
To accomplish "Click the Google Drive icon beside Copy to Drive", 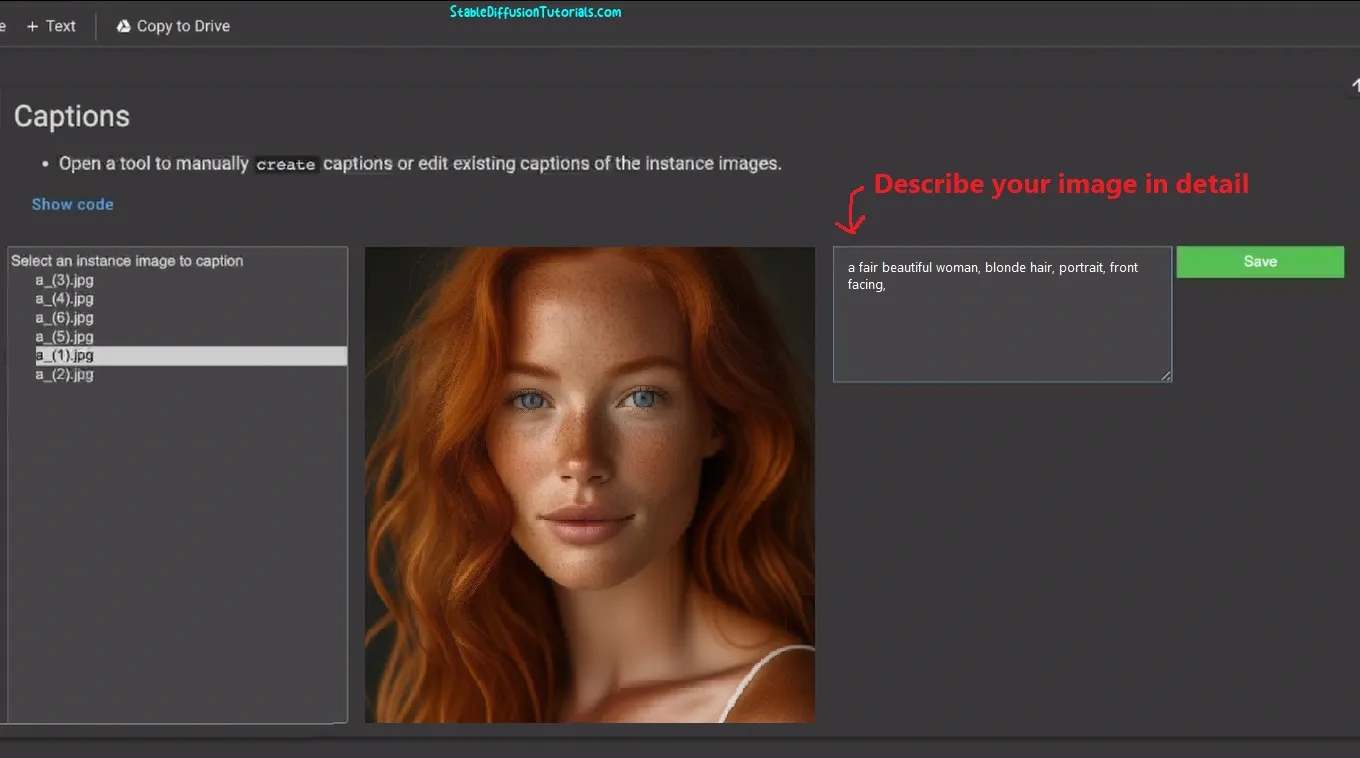I will coord(124,26).
